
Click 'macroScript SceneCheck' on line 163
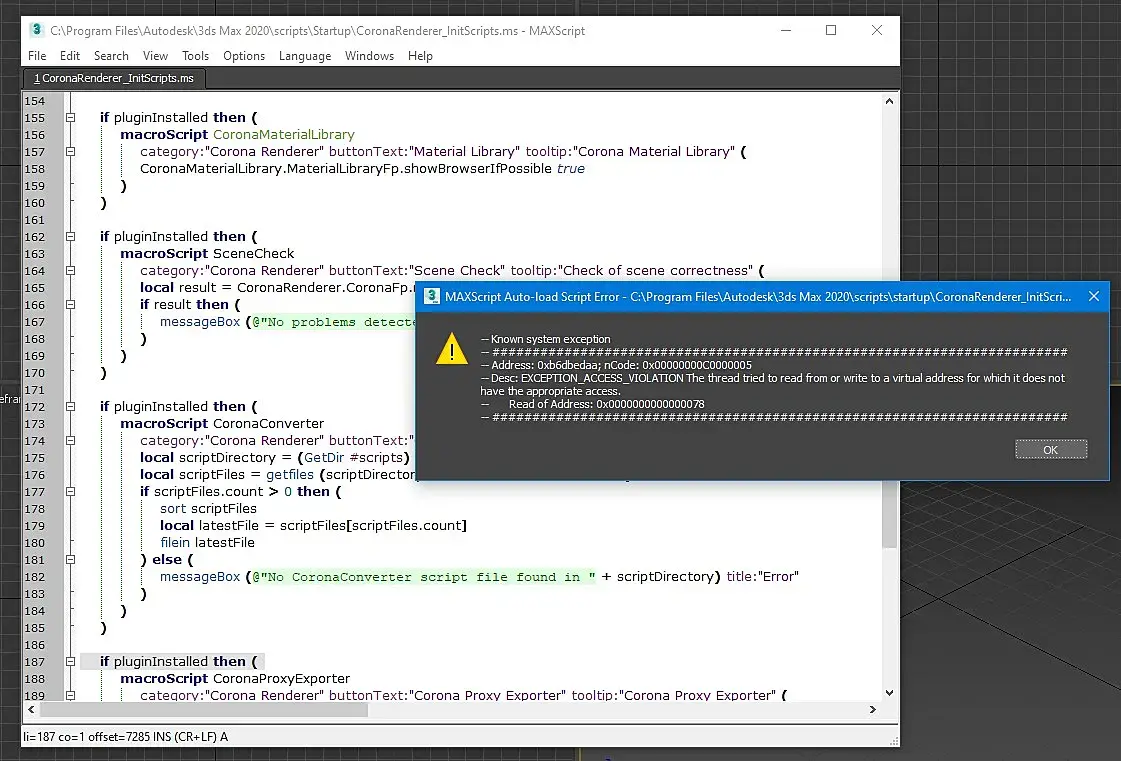[207, 253]
